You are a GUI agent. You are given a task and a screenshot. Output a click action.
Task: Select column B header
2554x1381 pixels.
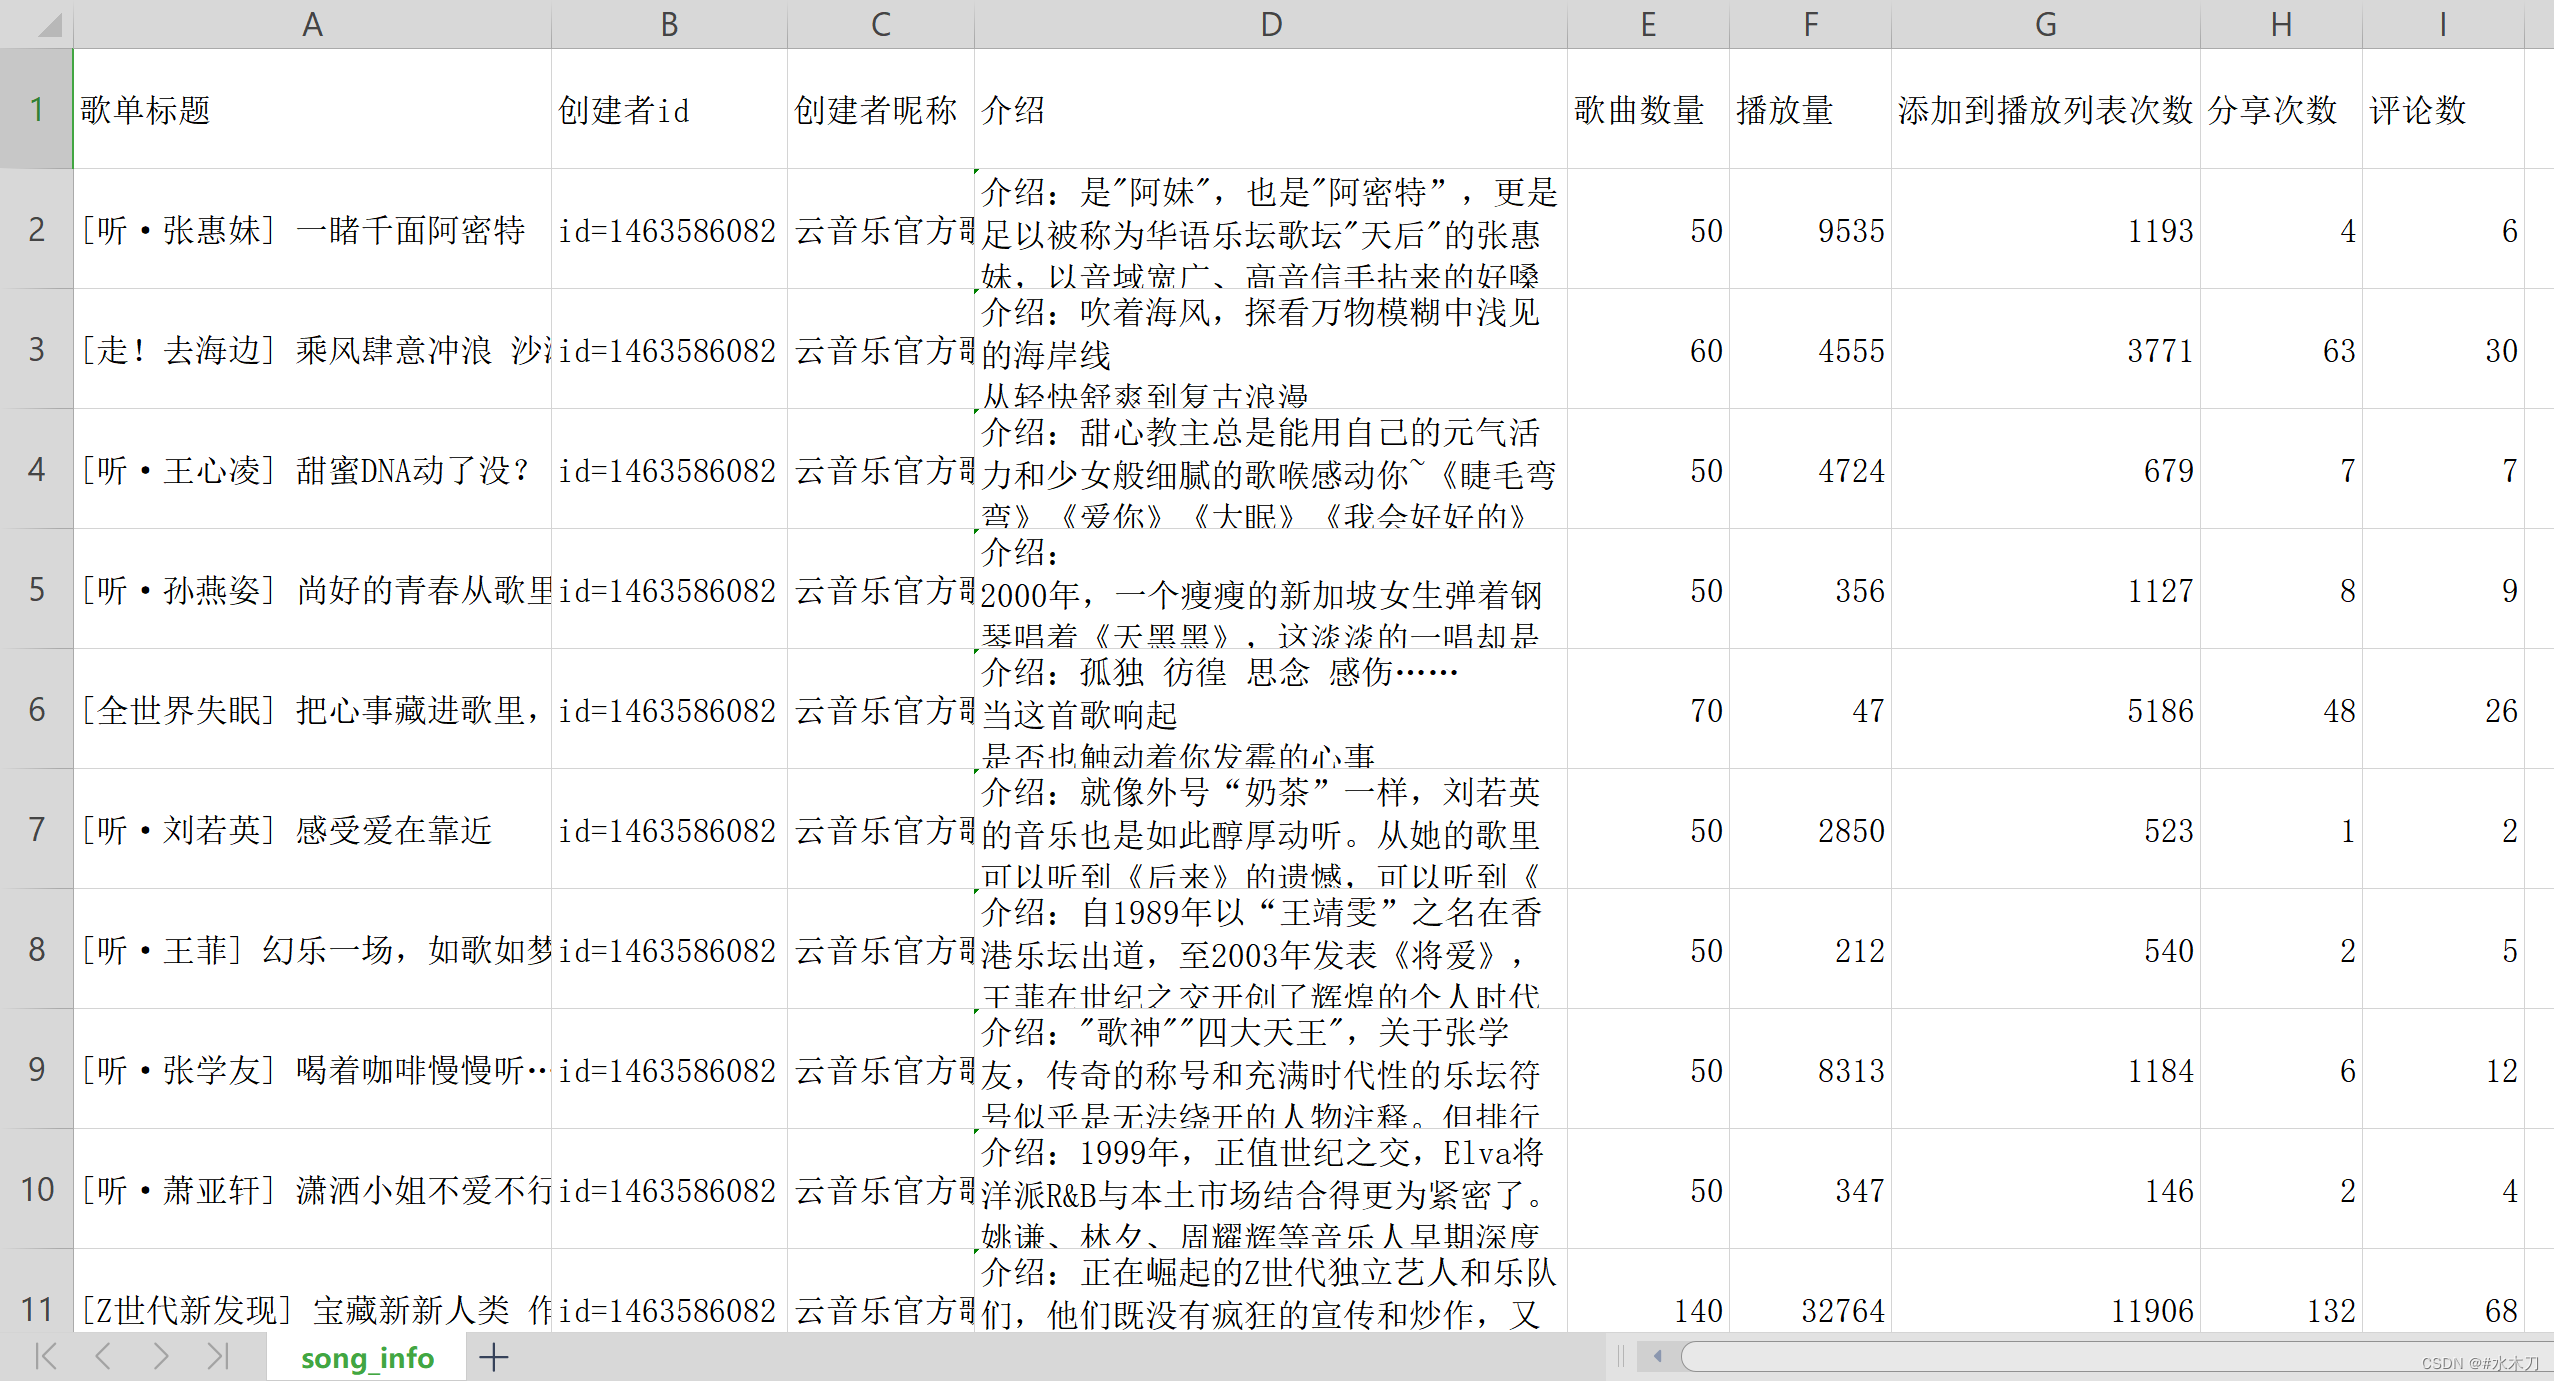[x=669, y=24]
